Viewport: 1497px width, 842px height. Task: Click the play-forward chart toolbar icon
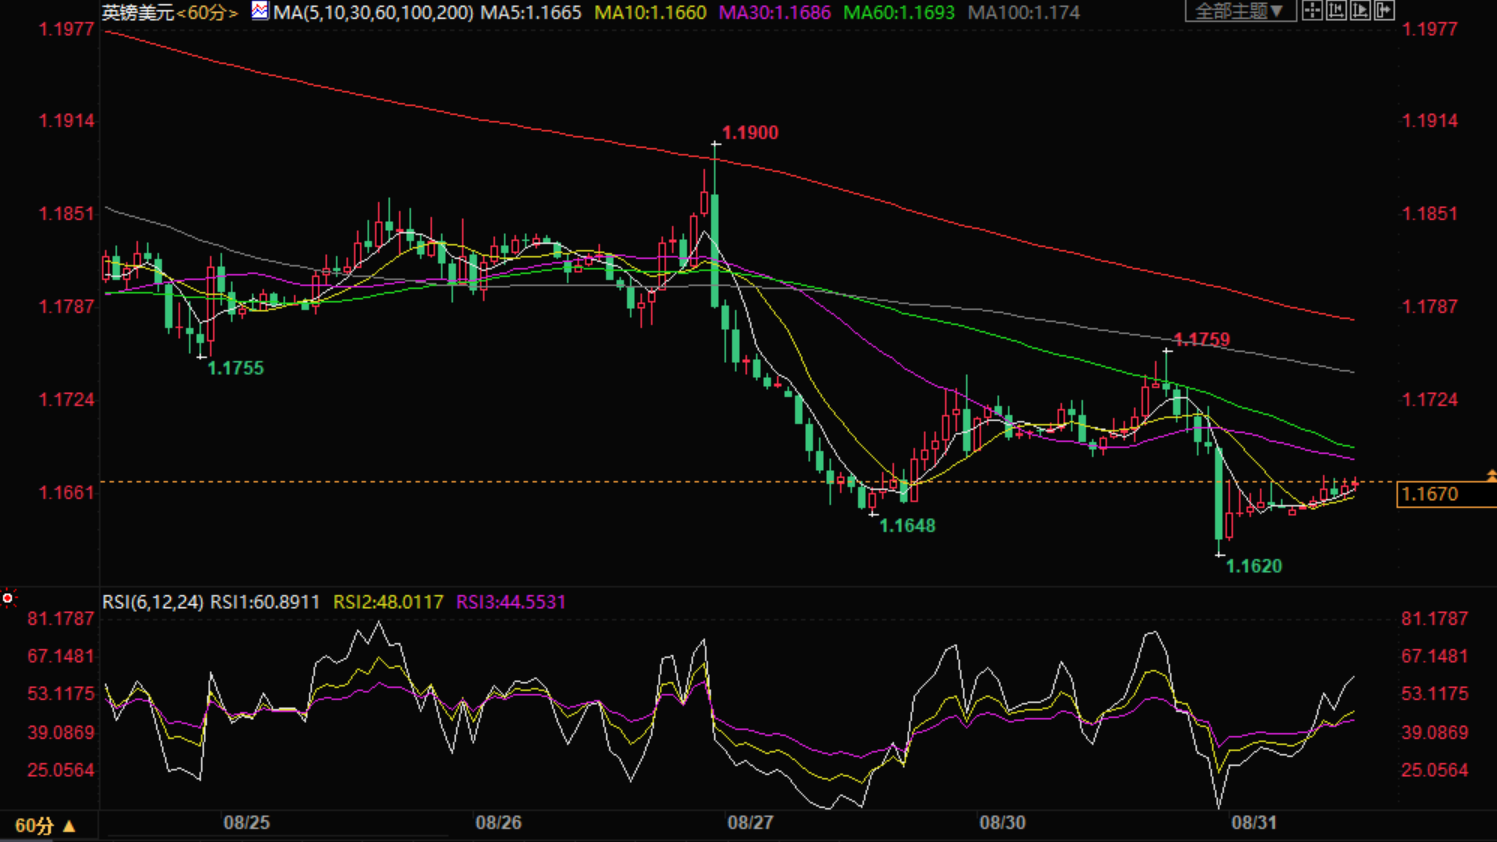click(1360, 11)
